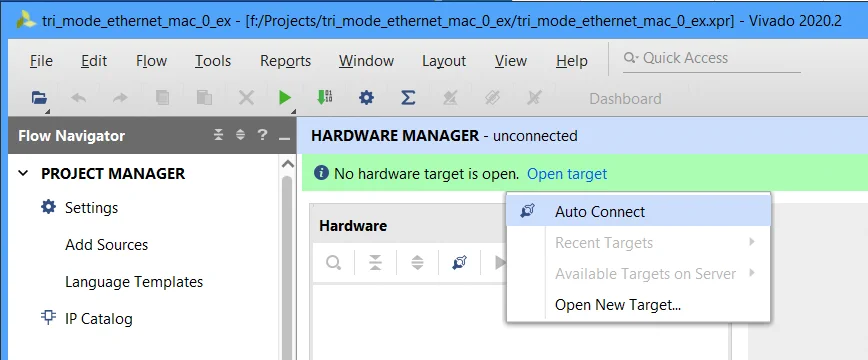Click the Hardware panel title
The image size is (868, 360).
353,225
